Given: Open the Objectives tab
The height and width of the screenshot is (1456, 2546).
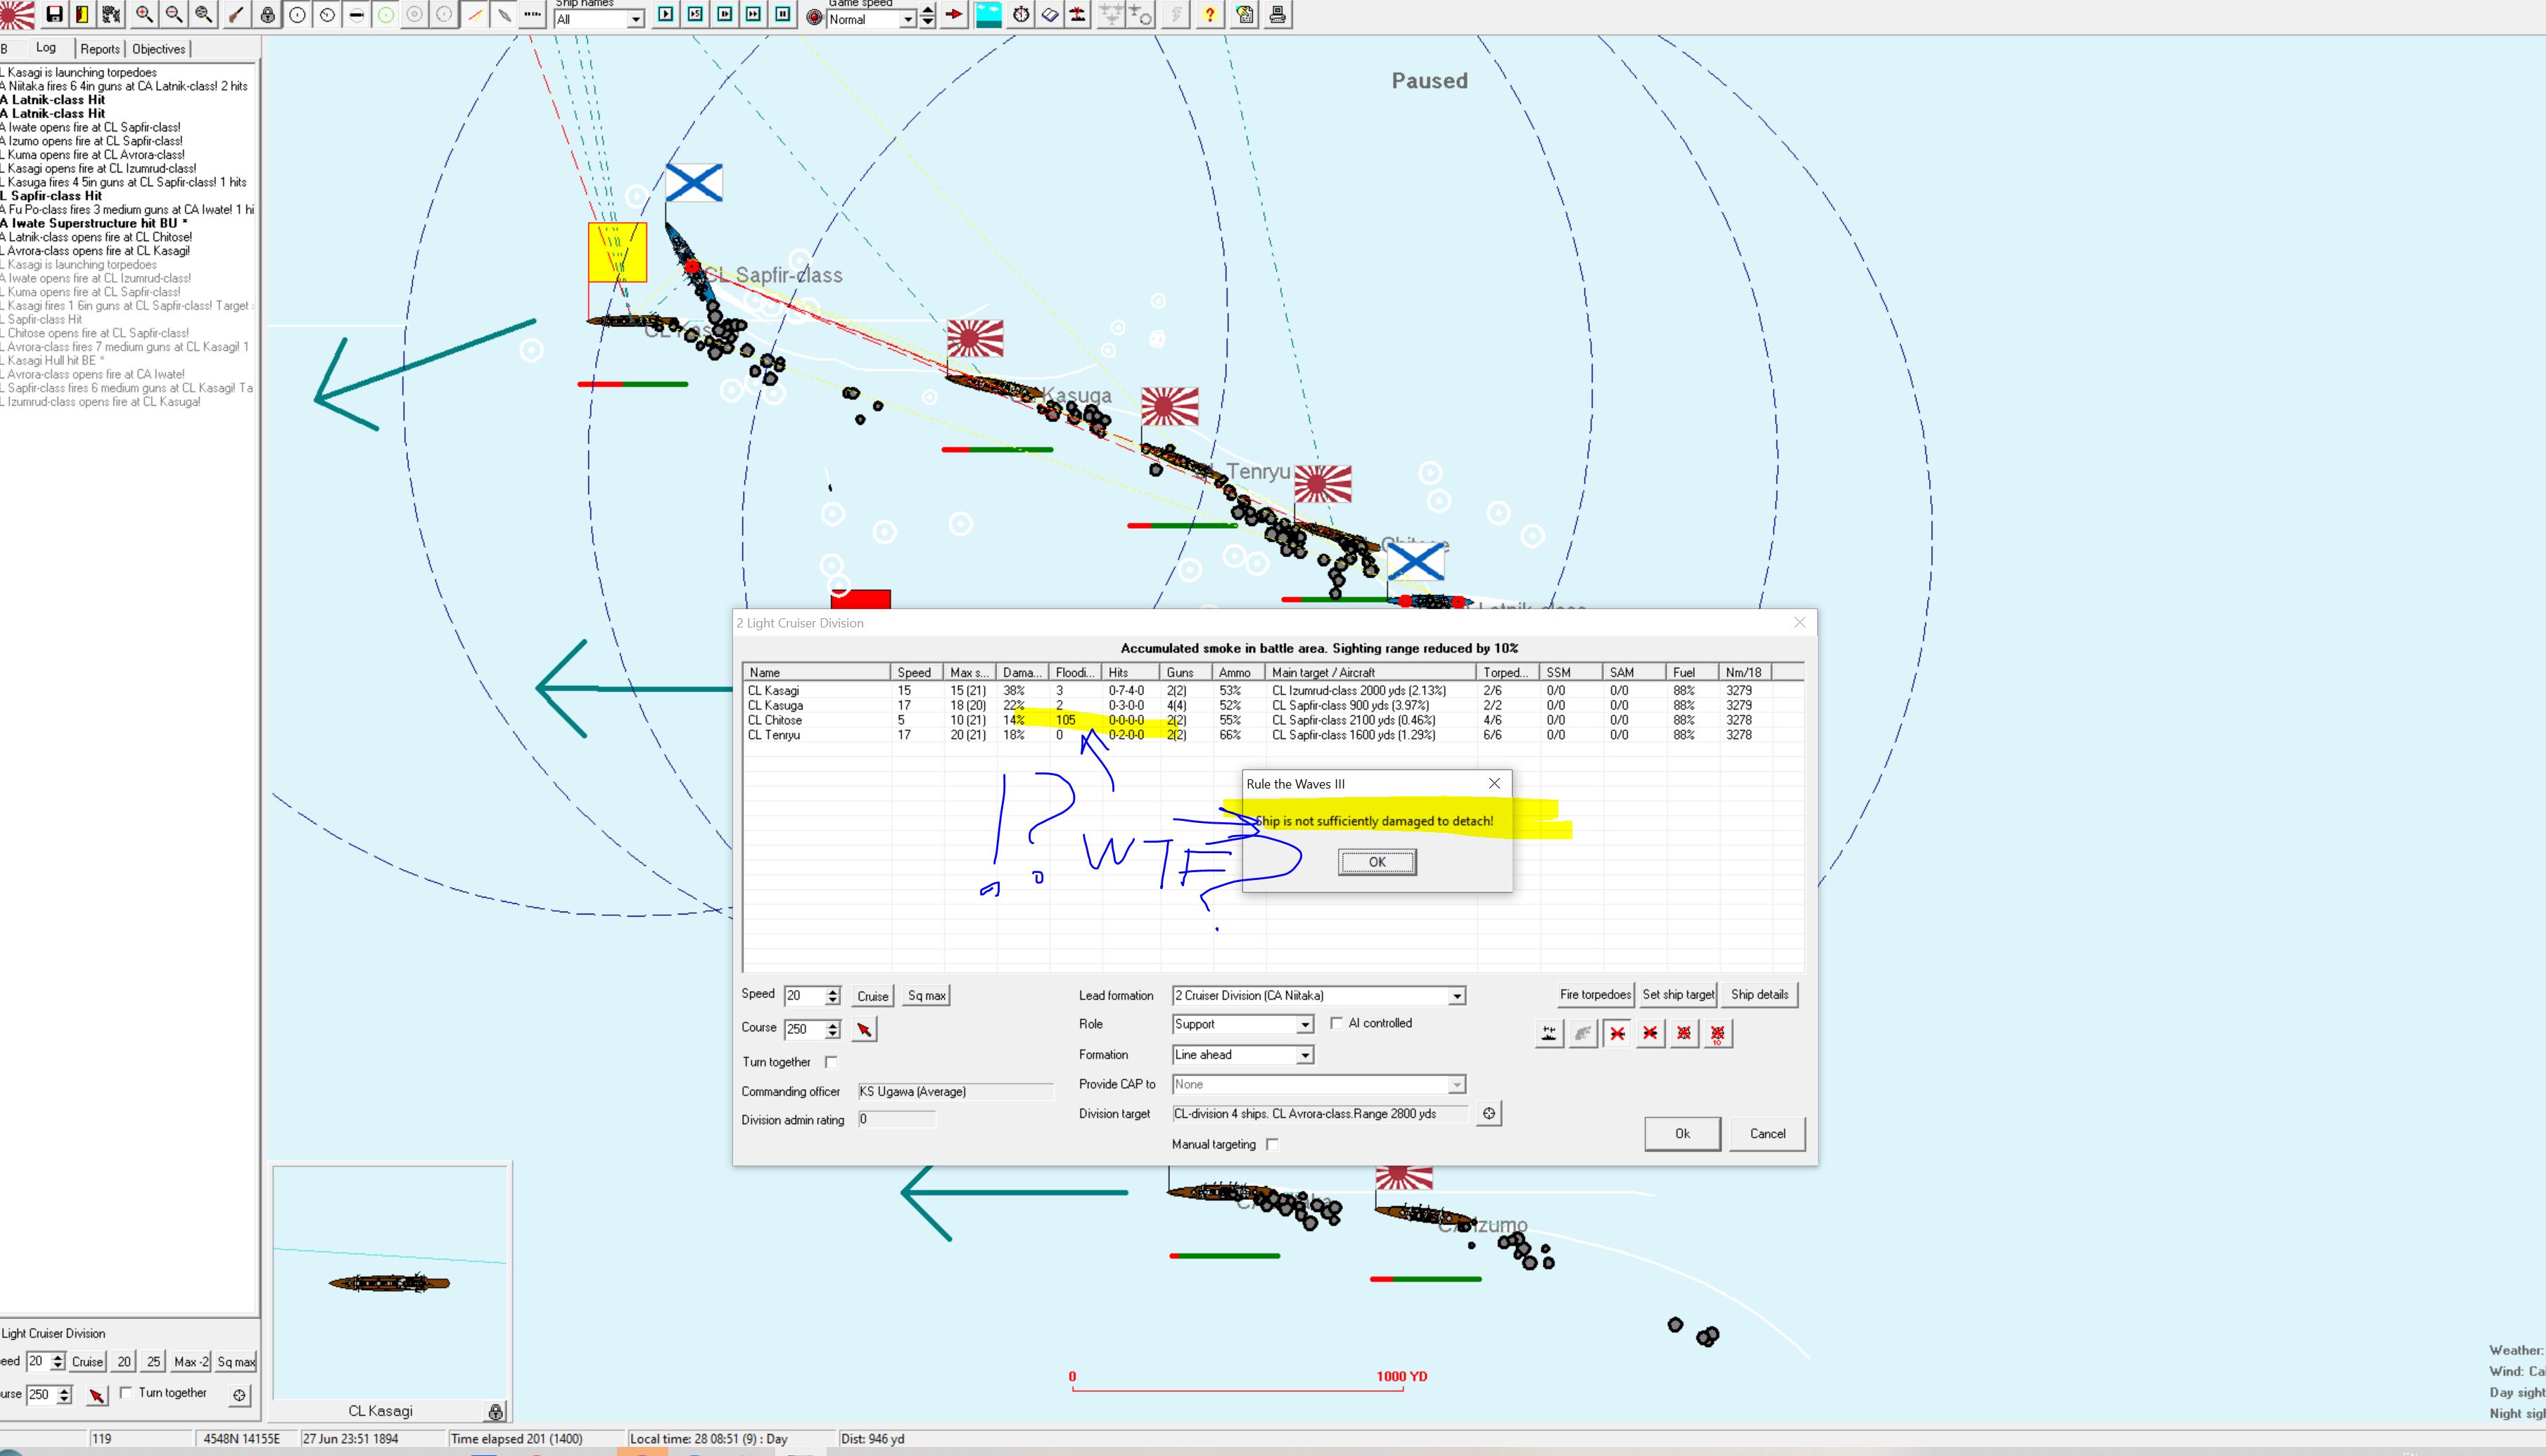Looking at the screenshot, I should point(159,49).
